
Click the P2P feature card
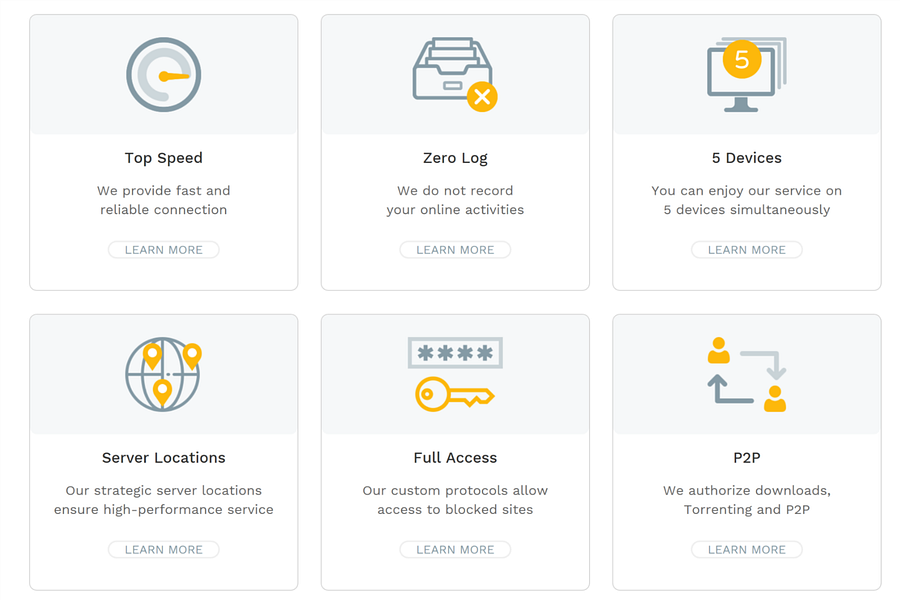tap(746, 451)
